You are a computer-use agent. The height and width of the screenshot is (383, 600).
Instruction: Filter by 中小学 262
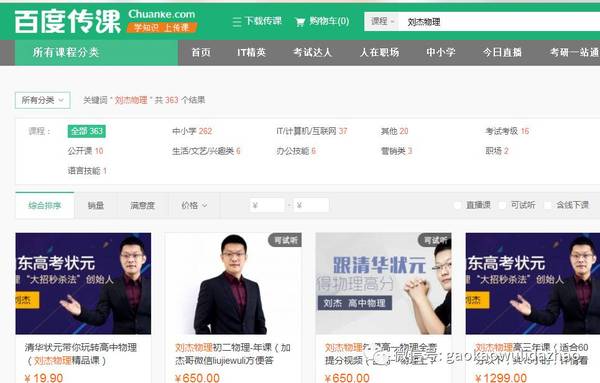tap(192, 131)
